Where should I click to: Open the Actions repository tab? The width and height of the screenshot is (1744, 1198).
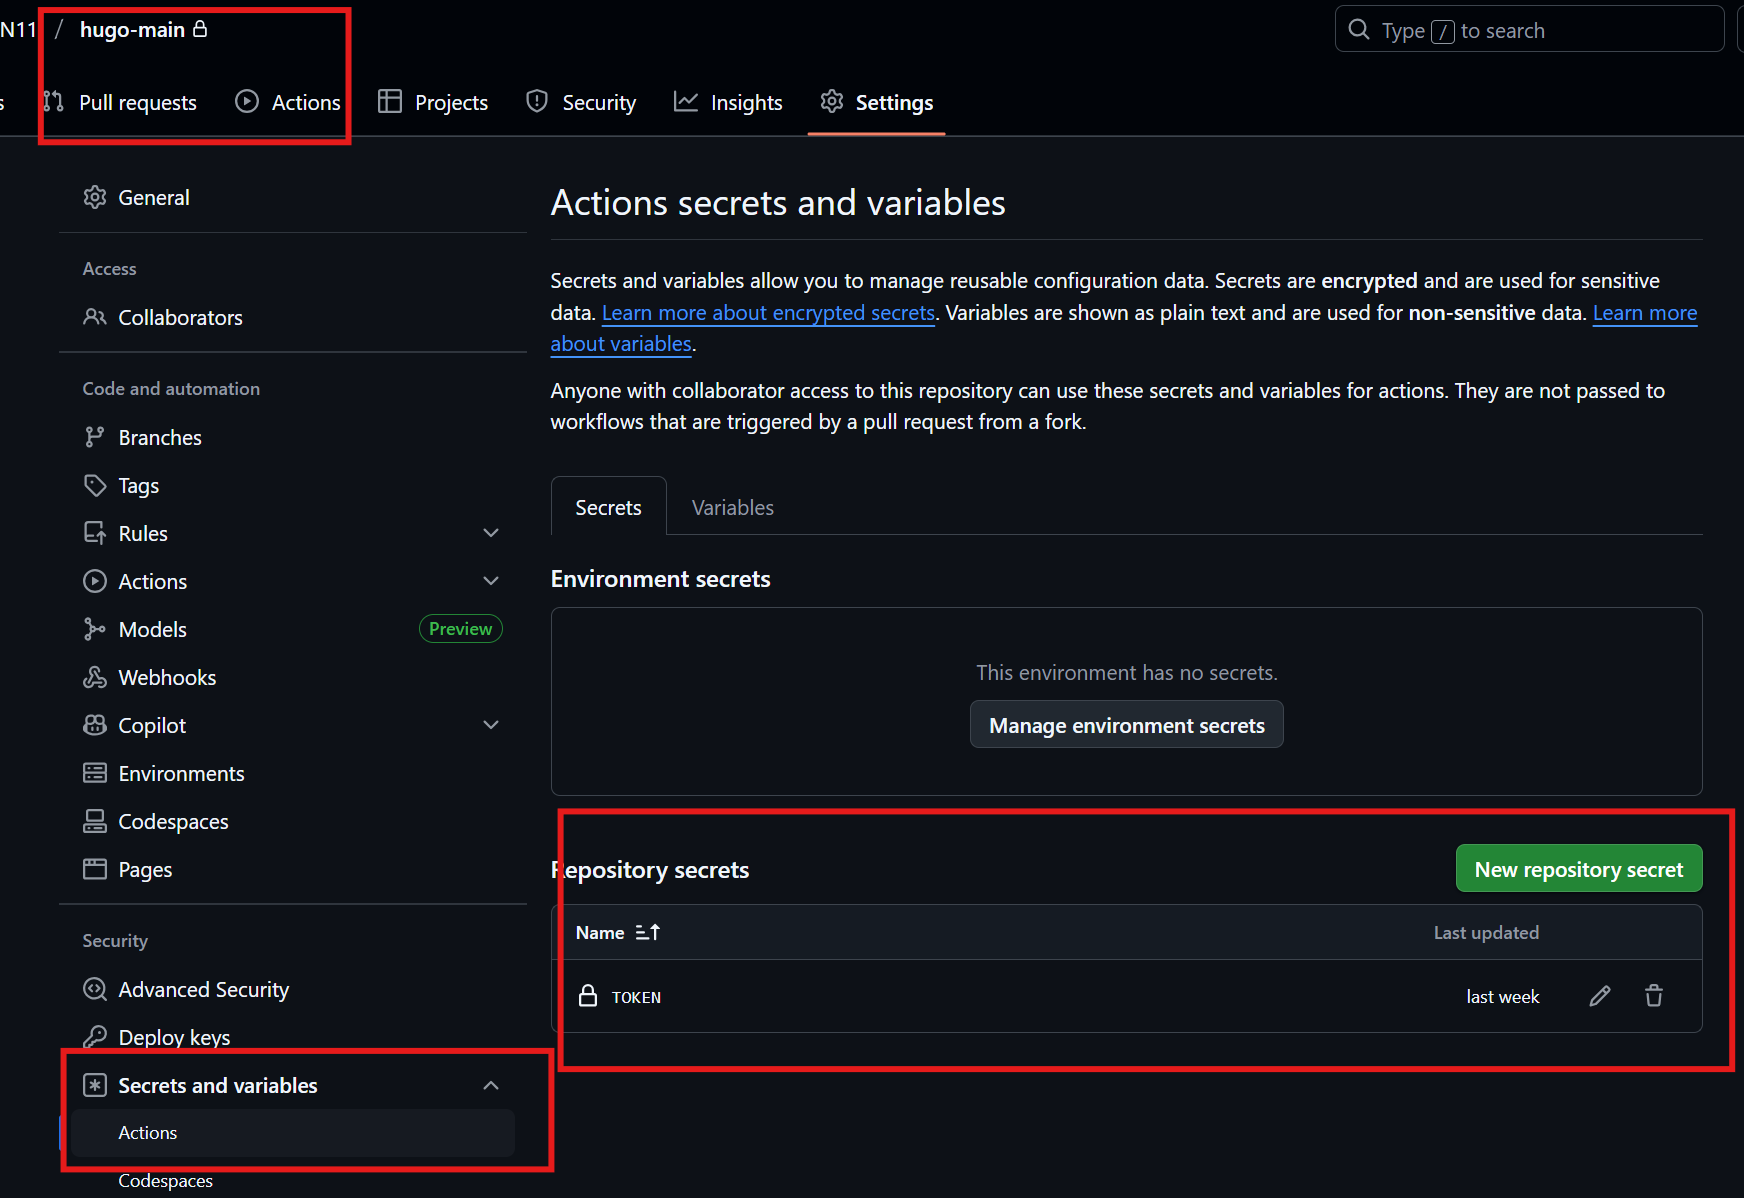coord(288,102)
